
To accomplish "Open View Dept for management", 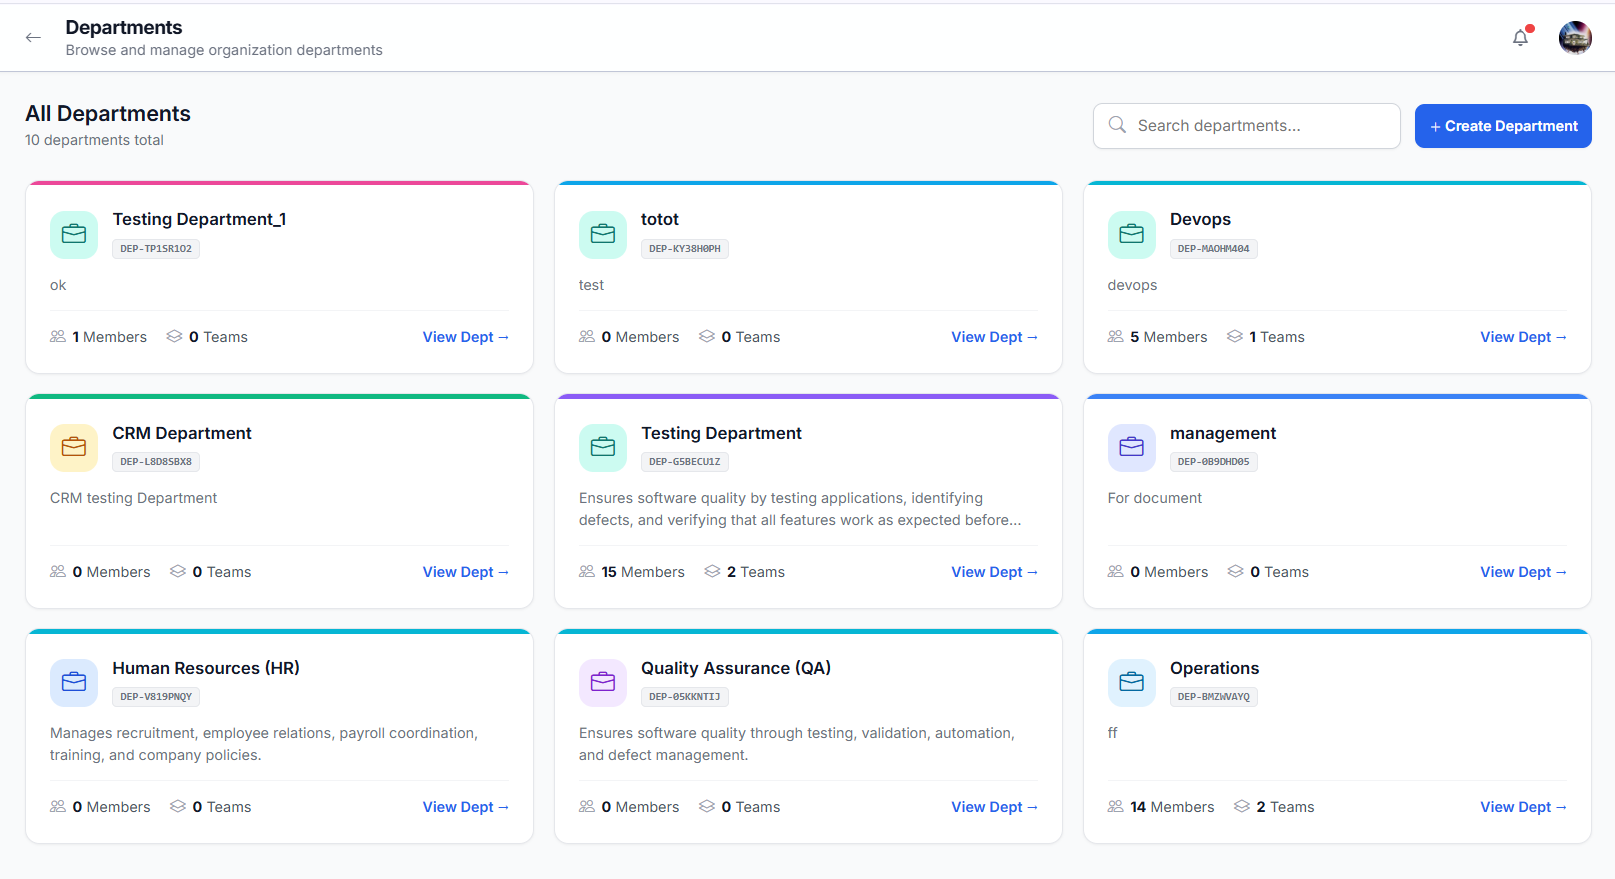I will 1524,572.
